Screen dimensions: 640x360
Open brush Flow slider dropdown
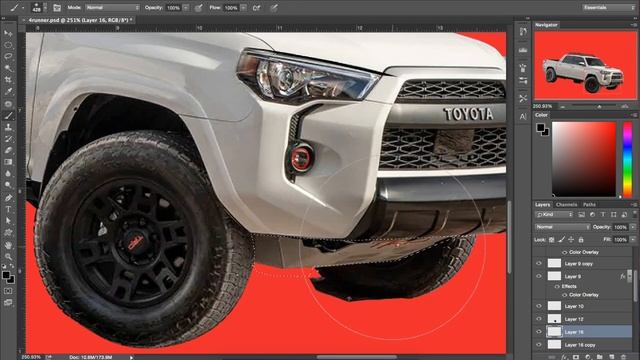(244, 8)
